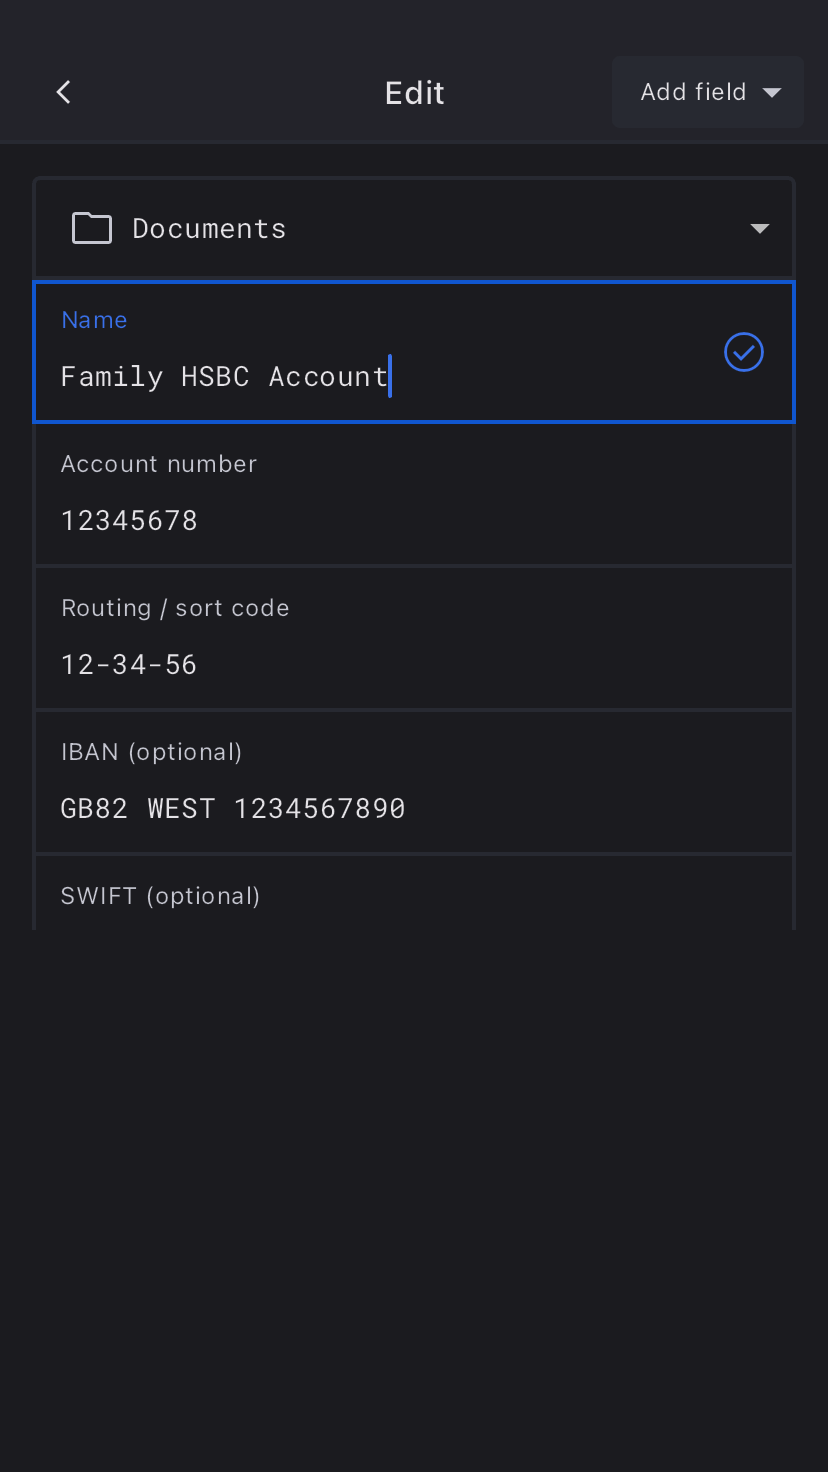Edit the sort code 12-34-56
The height and width of the screenshot is (1472, 828).
tap(130, 665)
